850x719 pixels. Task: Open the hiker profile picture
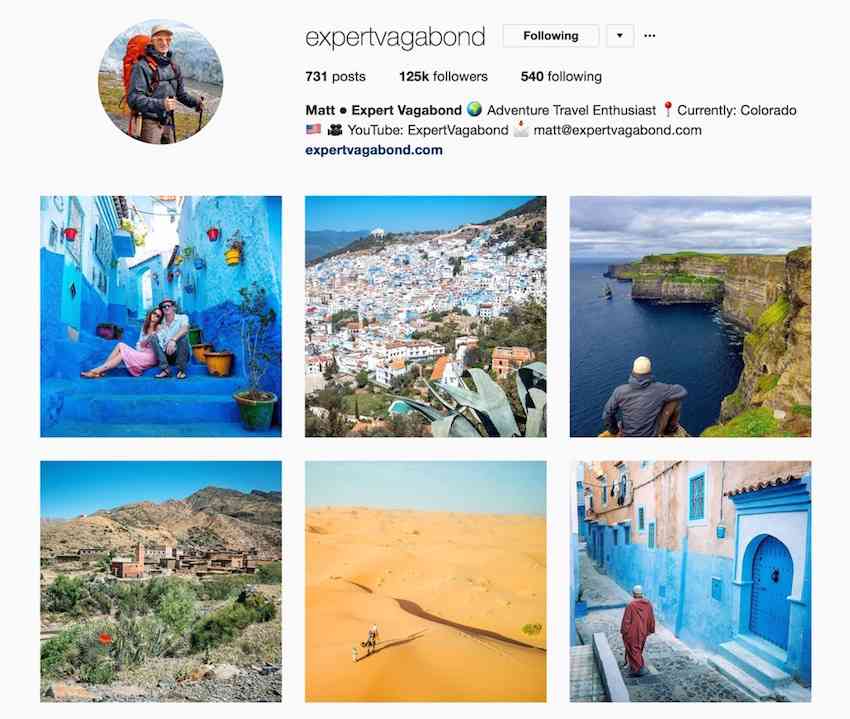pyautogui.click(x=160, y=81)
